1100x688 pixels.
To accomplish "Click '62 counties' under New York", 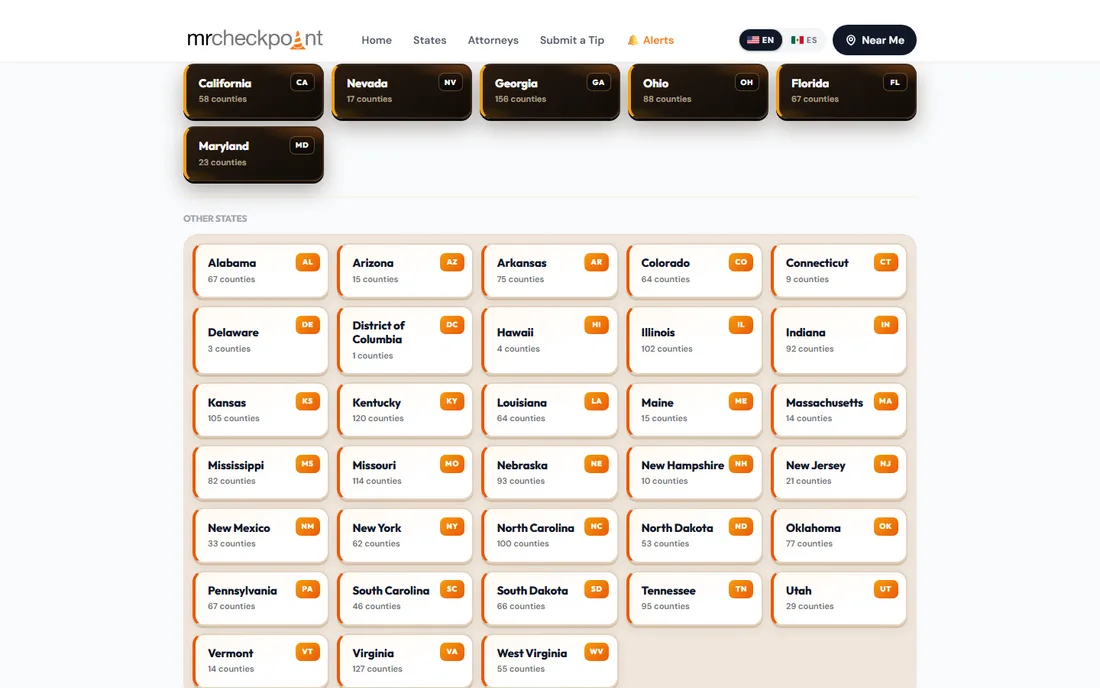I will click(x=376, y=544).
